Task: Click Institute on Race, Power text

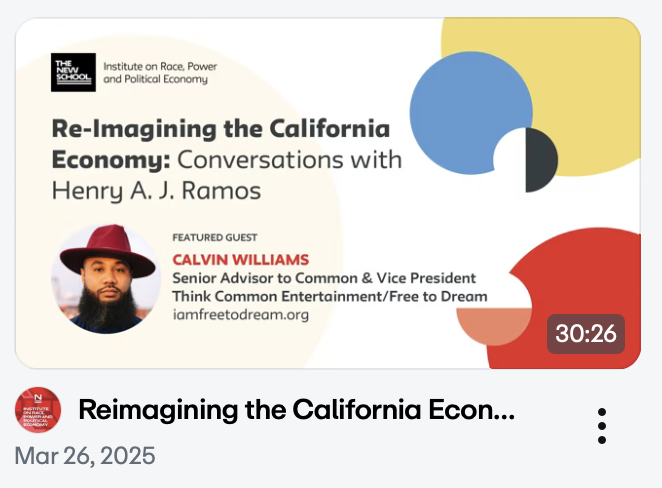Action: [x=160, y=66]
